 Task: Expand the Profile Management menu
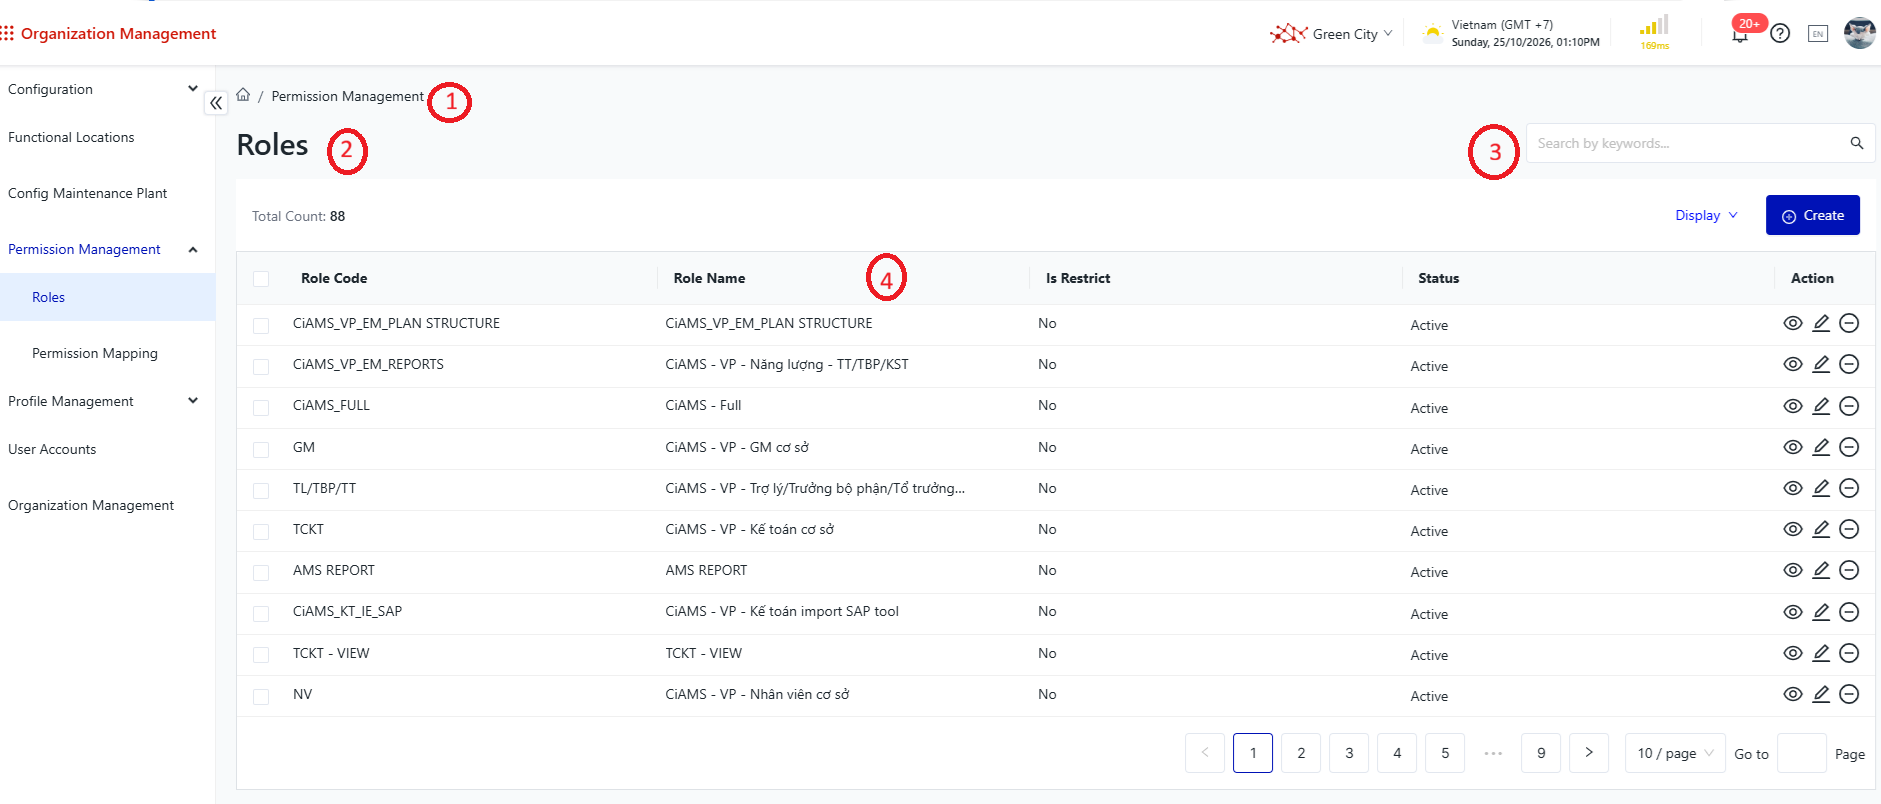coord(107,401)
